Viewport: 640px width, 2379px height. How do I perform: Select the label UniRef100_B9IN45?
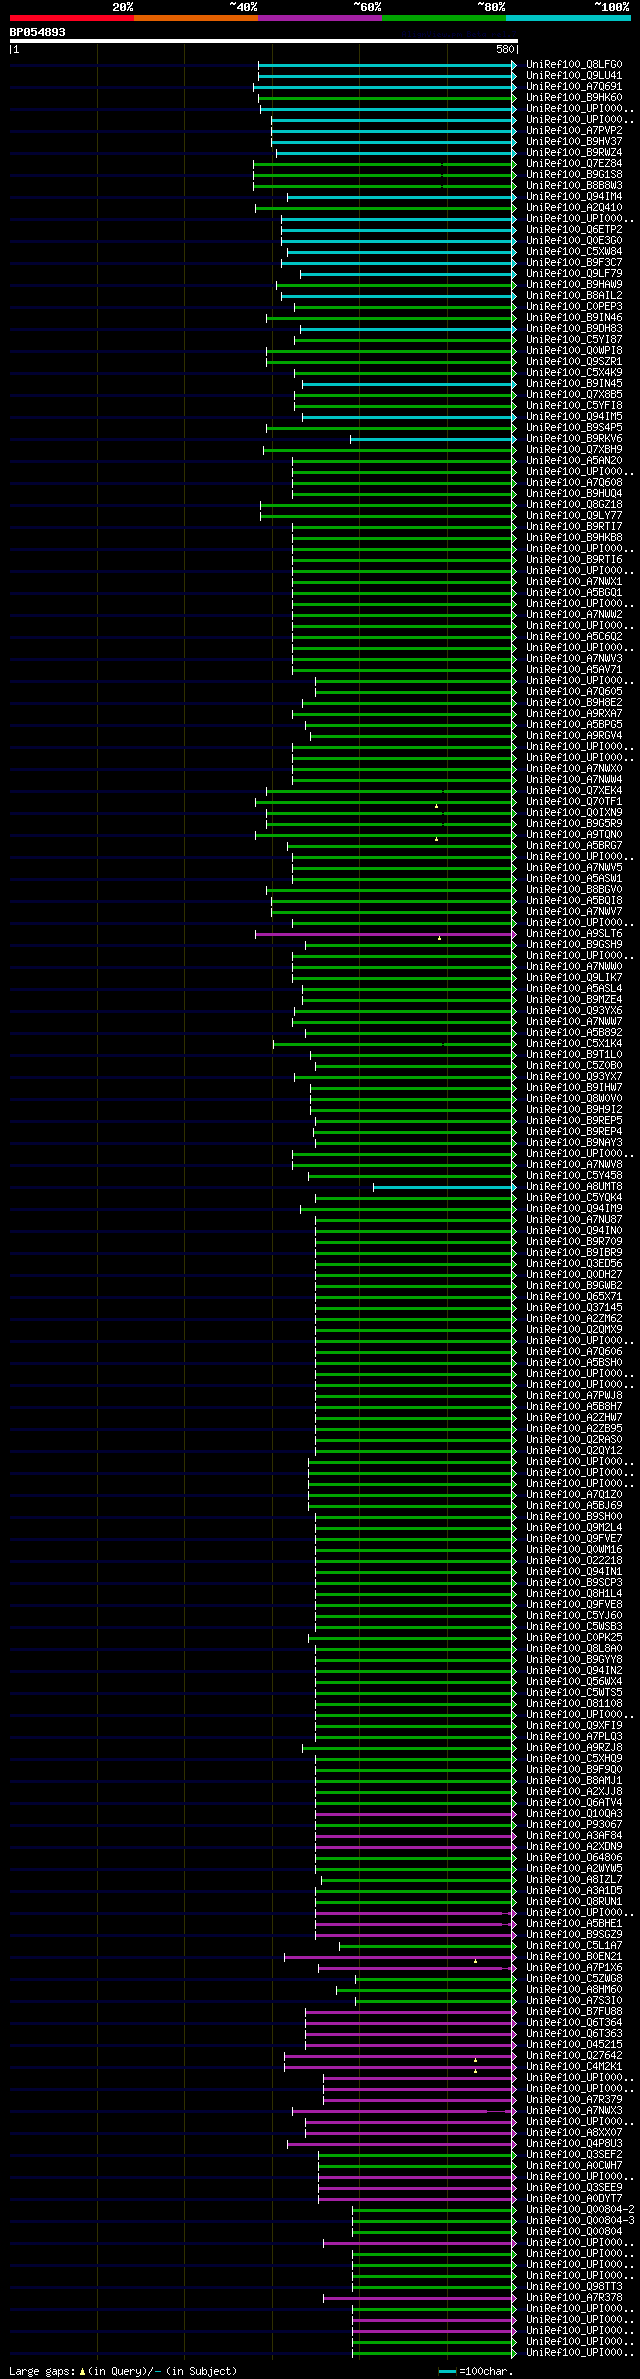(x=574, y=383)
